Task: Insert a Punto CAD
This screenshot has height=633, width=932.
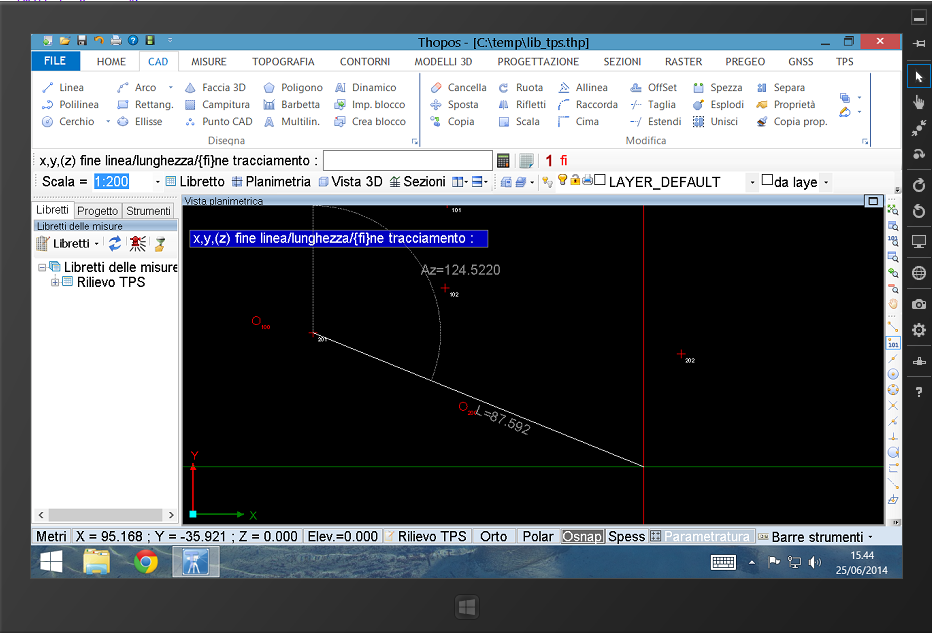Action: point(218,121)
